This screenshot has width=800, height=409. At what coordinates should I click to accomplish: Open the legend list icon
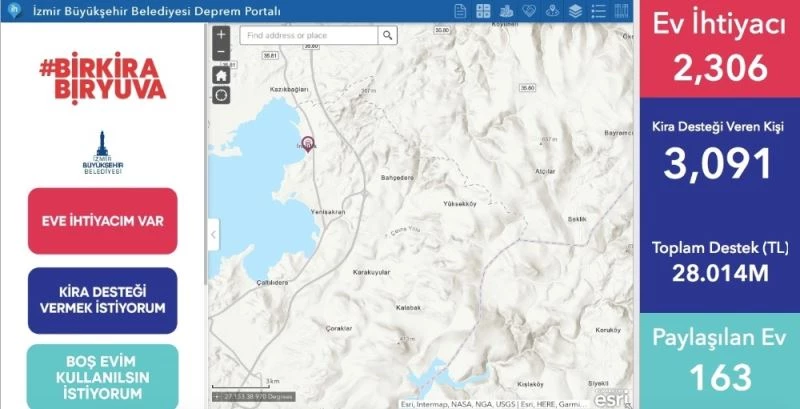click(x=599, y=11)
